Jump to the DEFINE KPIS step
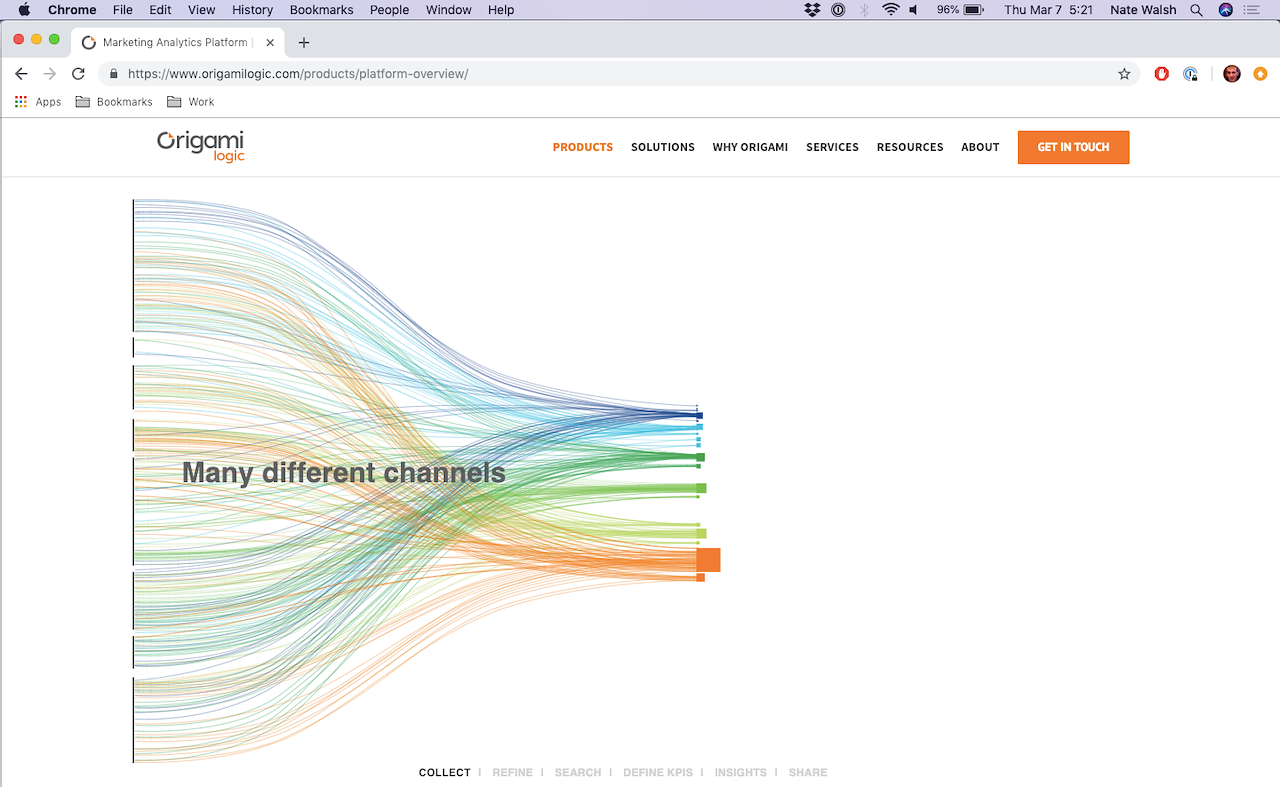 click(658, 772)
